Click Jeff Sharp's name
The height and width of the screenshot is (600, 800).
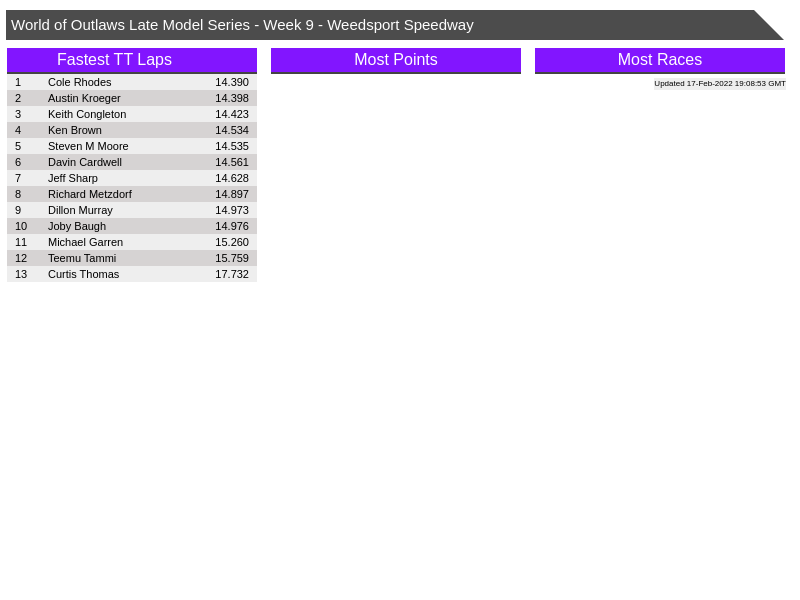(x=73, y=178)
